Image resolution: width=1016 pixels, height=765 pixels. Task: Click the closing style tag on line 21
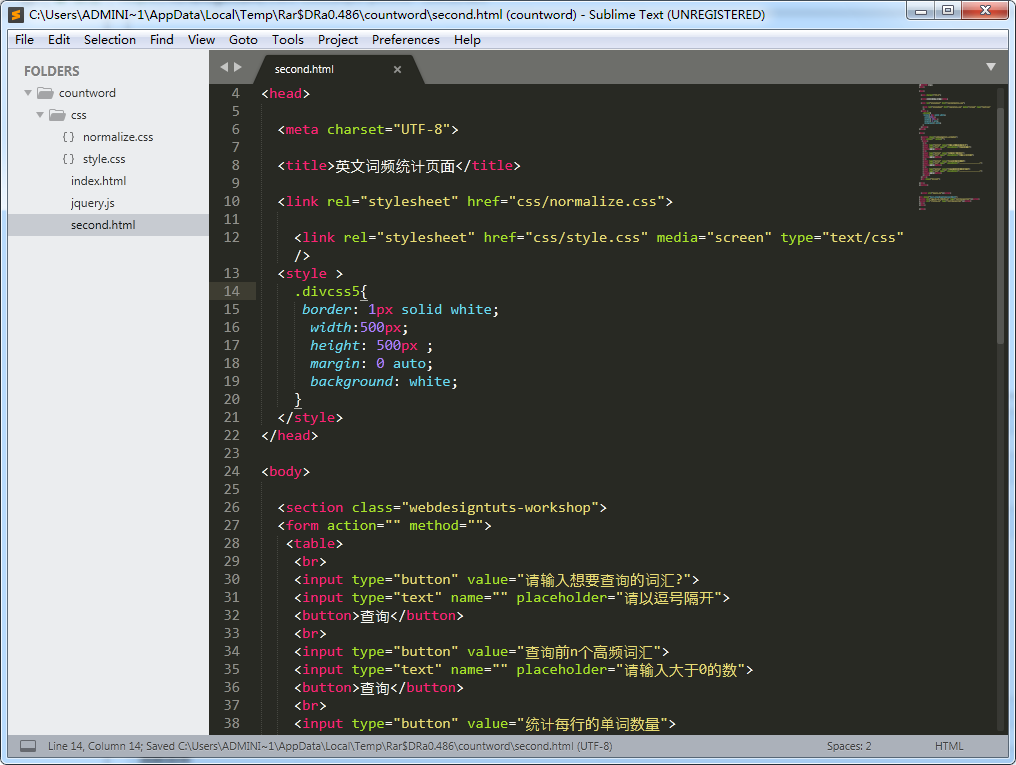pyautogui.click(x=310, y=418)
